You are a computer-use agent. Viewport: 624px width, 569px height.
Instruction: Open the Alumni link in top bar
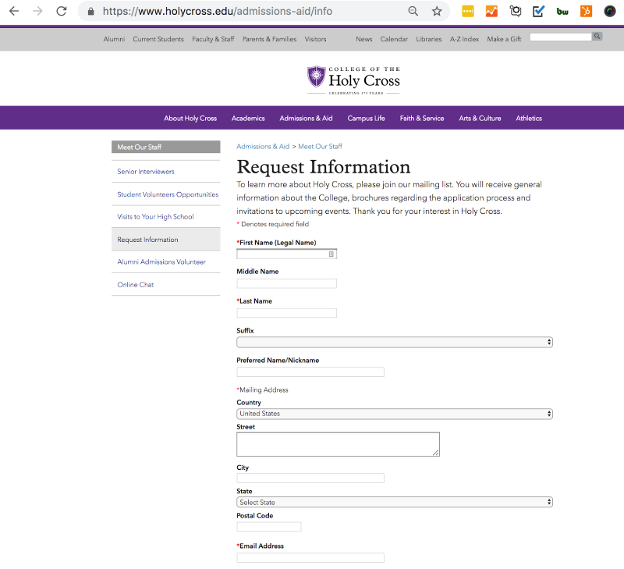(114, 39)
